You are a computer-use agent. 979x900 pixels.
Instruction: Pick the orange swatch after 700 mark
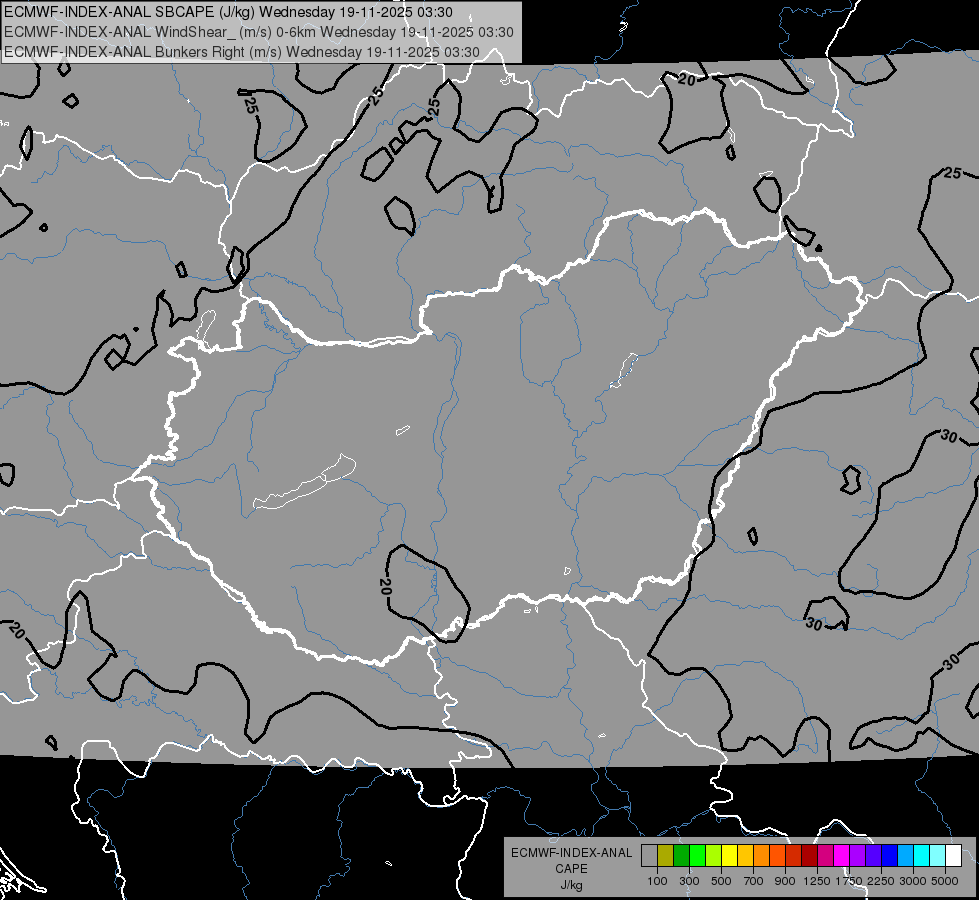(761, 856)
